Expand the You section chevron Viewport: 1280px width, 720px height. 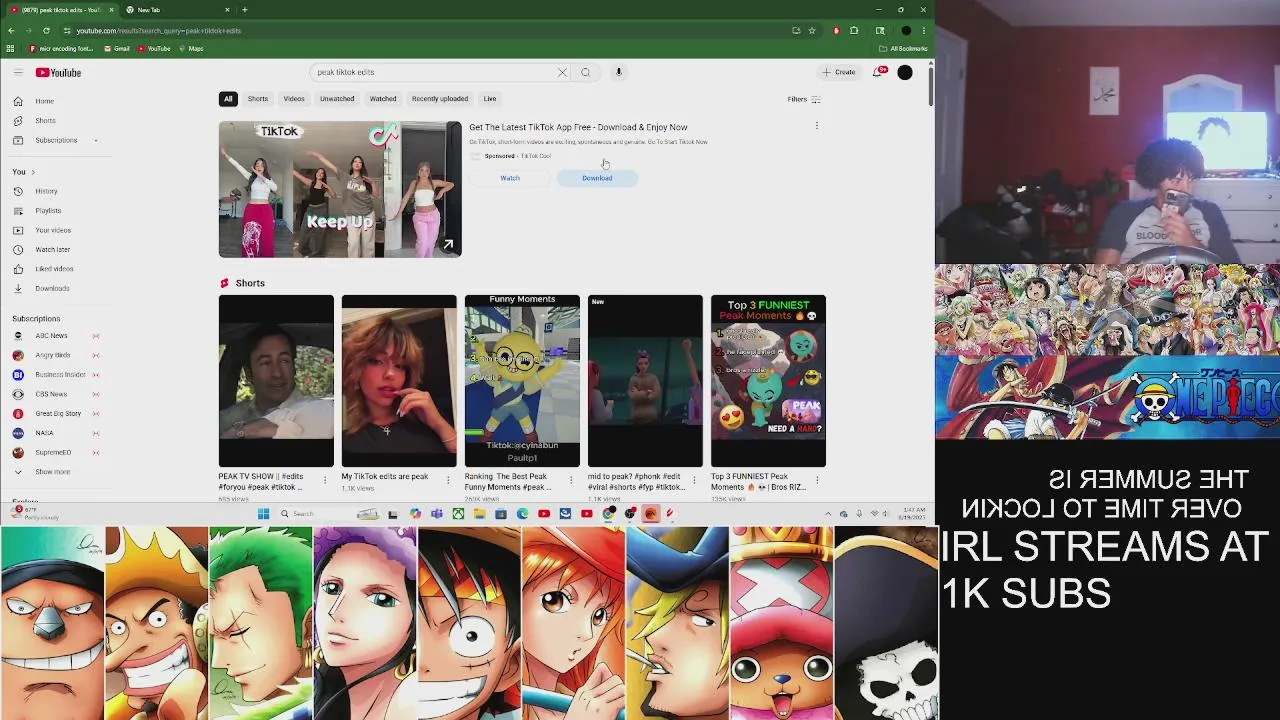coord(32,172)
